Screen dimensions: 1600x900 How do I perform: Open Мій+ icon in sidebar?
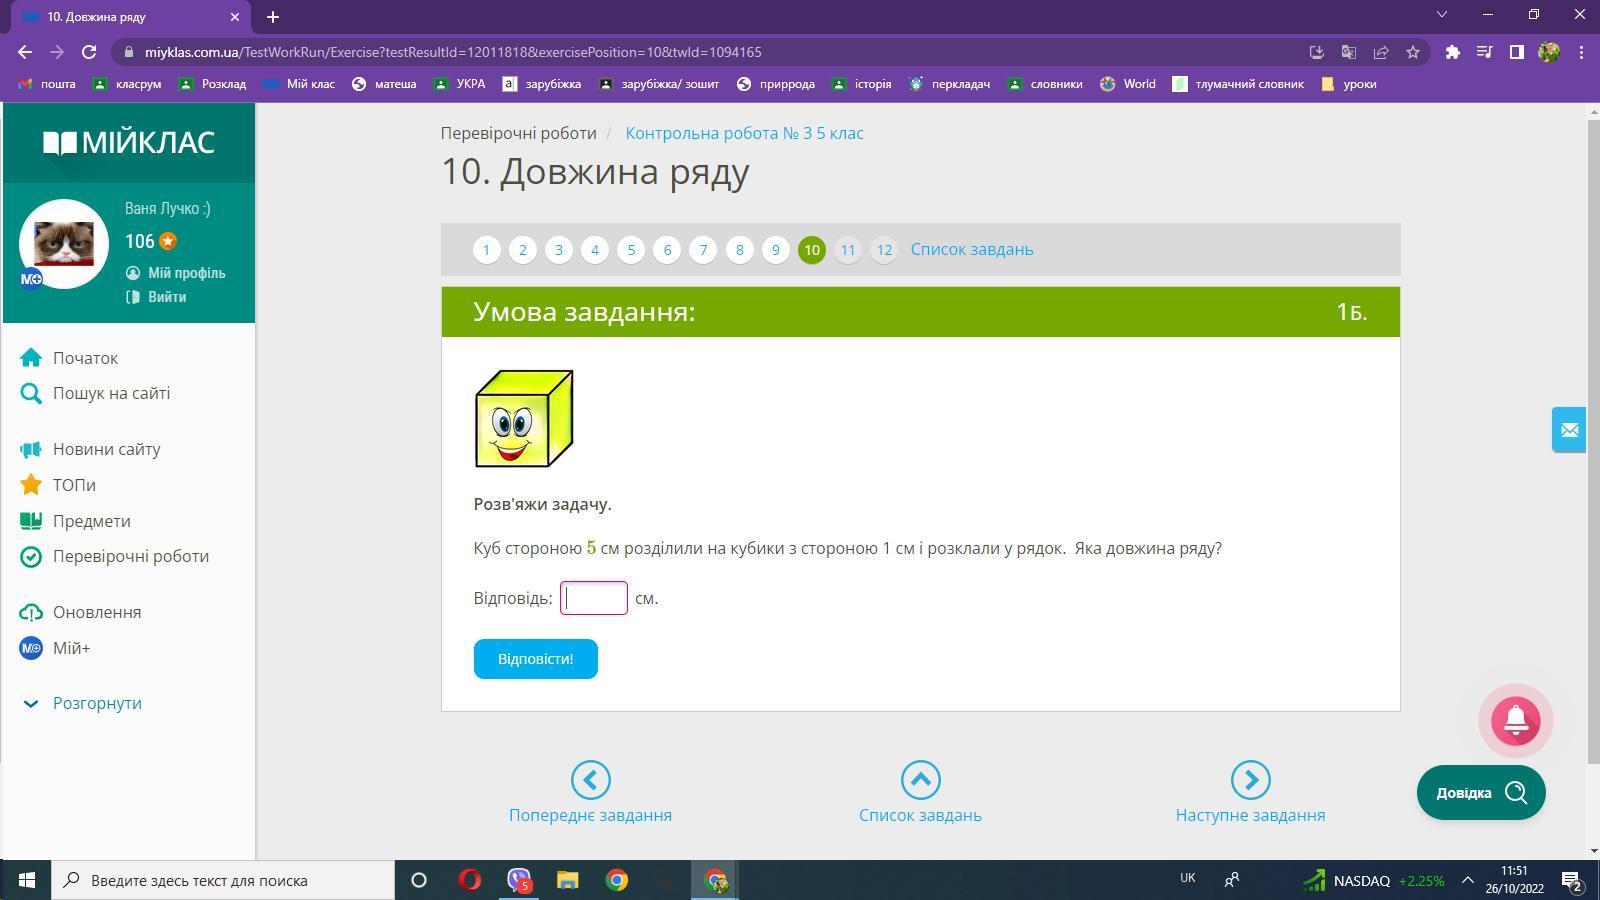[x=31, y=648]
